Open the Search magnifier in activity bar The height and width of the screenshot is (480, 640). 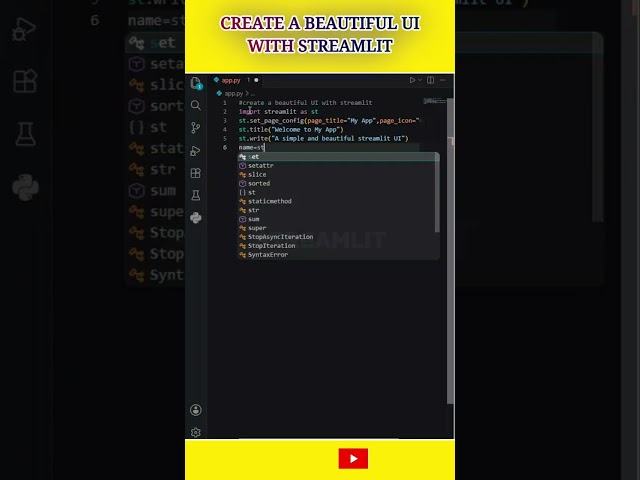point(196,105)
